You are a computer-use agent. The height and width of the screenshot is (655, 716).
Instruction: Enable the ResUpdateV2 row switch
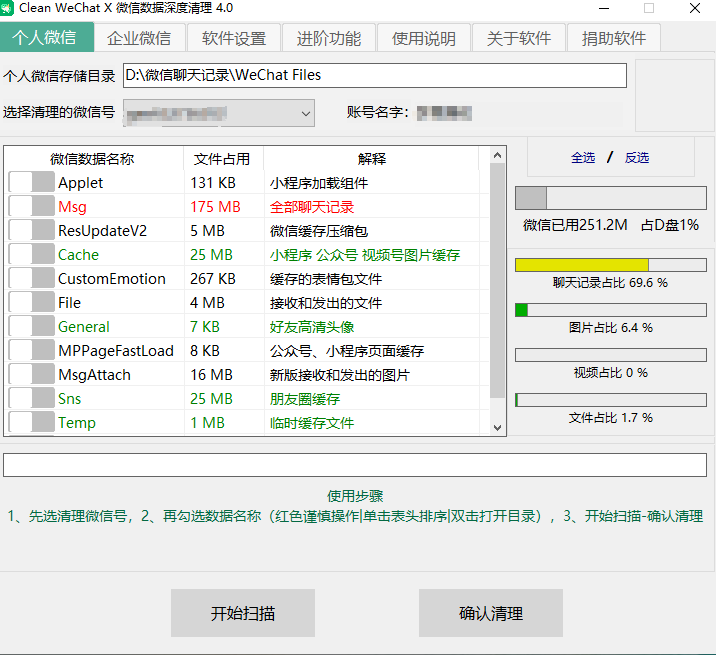click(32, 230)
